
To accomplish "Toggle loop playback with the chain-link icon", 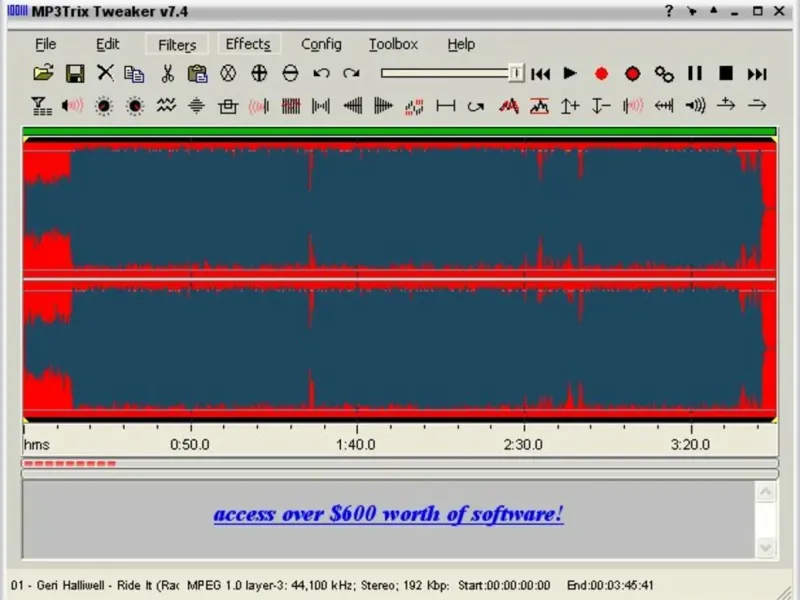I will (x=664, y=74).
